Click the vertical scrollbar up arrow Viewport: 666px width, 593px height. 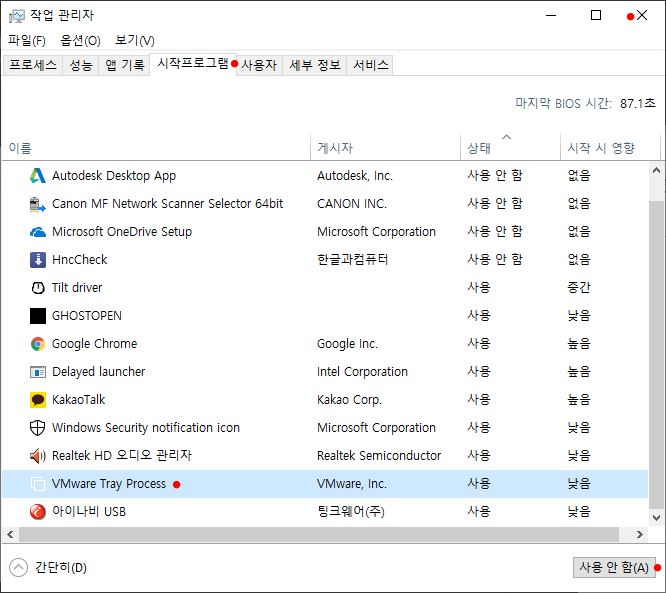tap(656, 170)
